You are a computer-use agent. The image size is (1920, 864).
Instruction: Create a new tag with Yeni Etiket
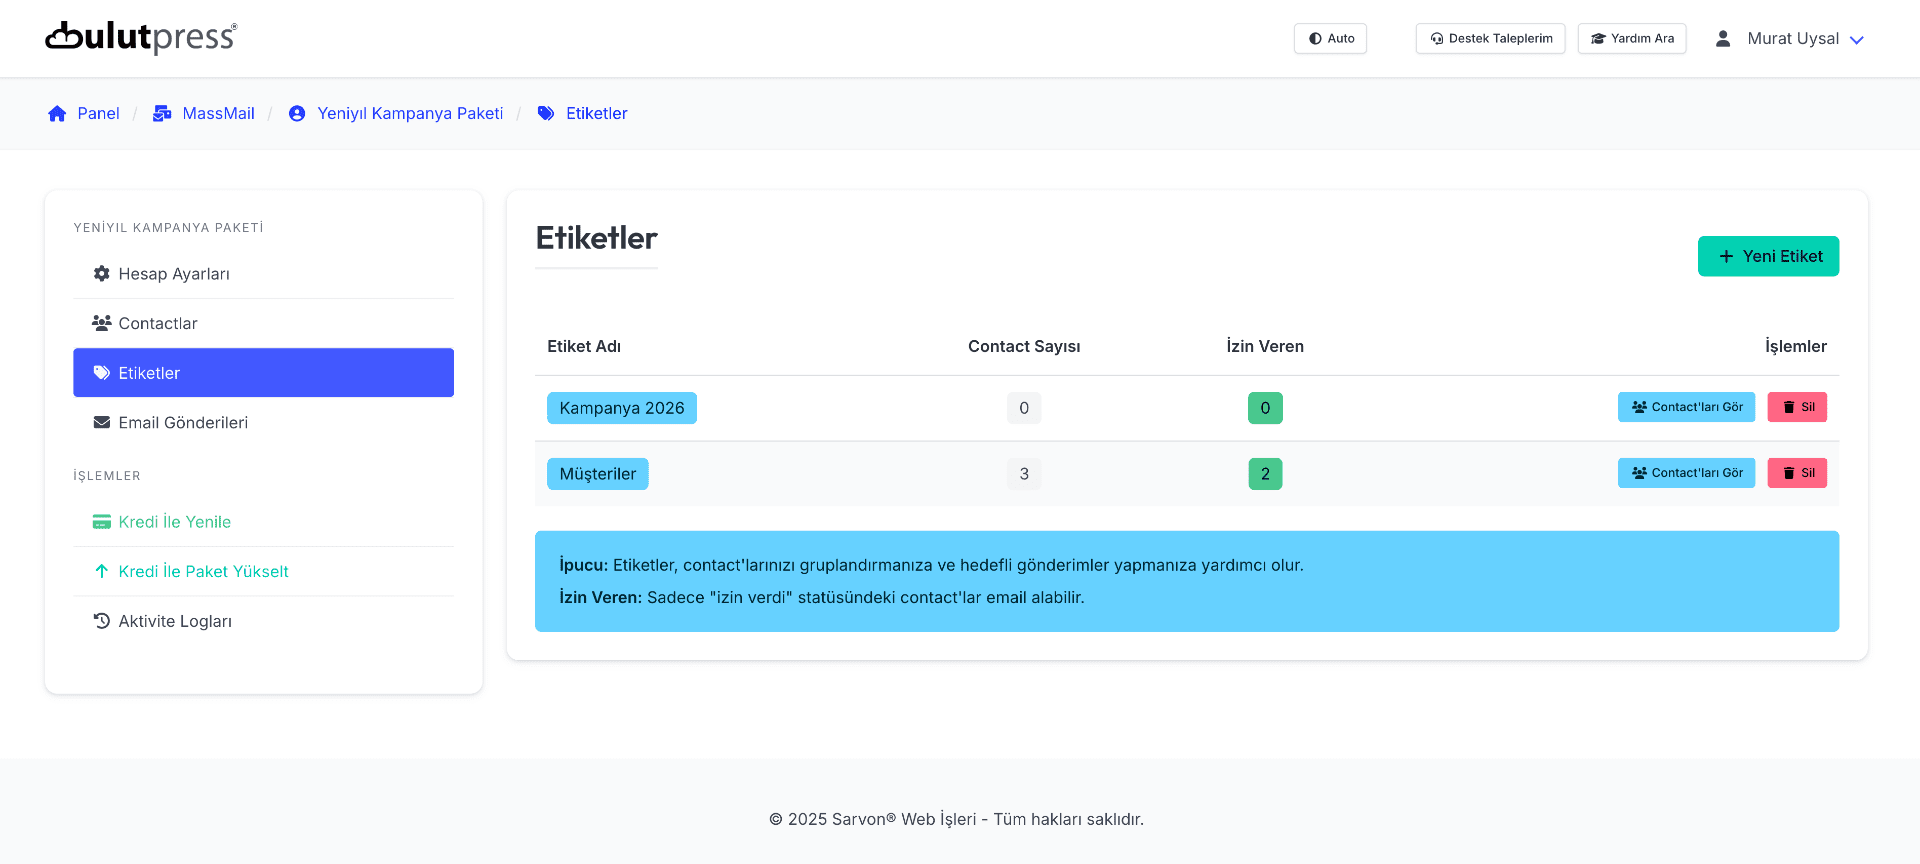[1768, 256]
